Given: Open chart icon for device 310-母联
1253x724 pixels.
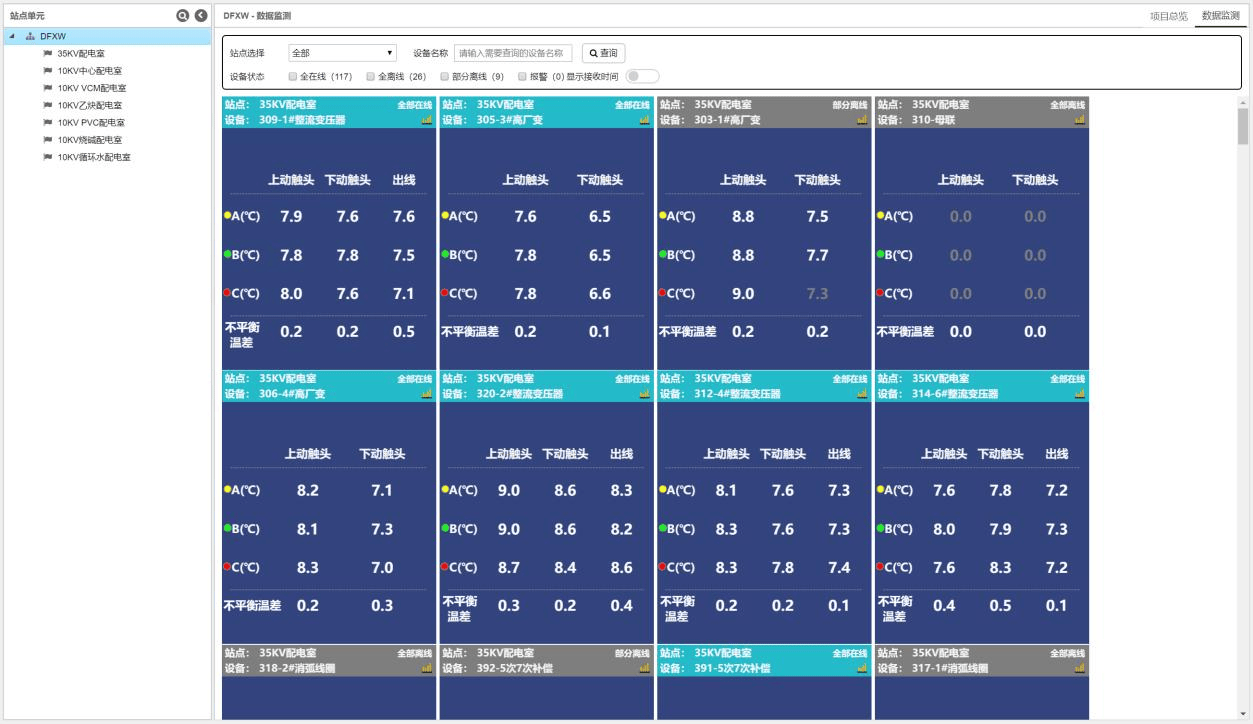Looking at the screenshot, I should 1080,120.
